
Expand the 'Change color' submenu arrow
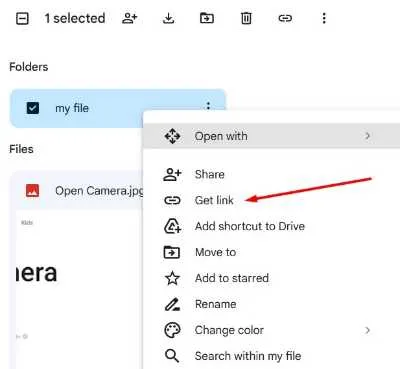[367, 330]
